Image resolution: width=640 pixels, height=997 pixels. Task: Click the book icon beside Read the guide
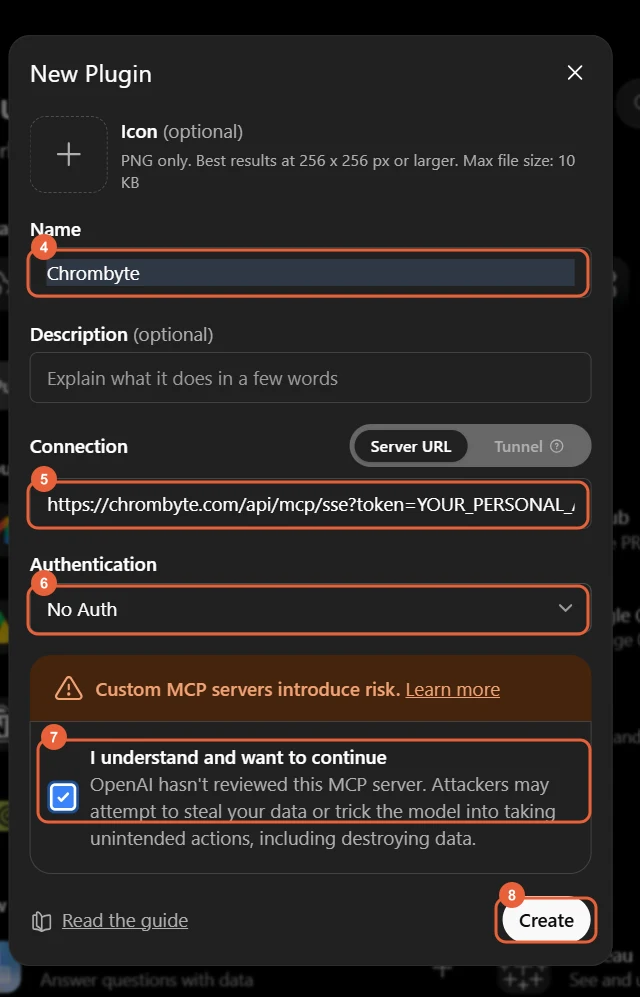(x=41, y=921)
